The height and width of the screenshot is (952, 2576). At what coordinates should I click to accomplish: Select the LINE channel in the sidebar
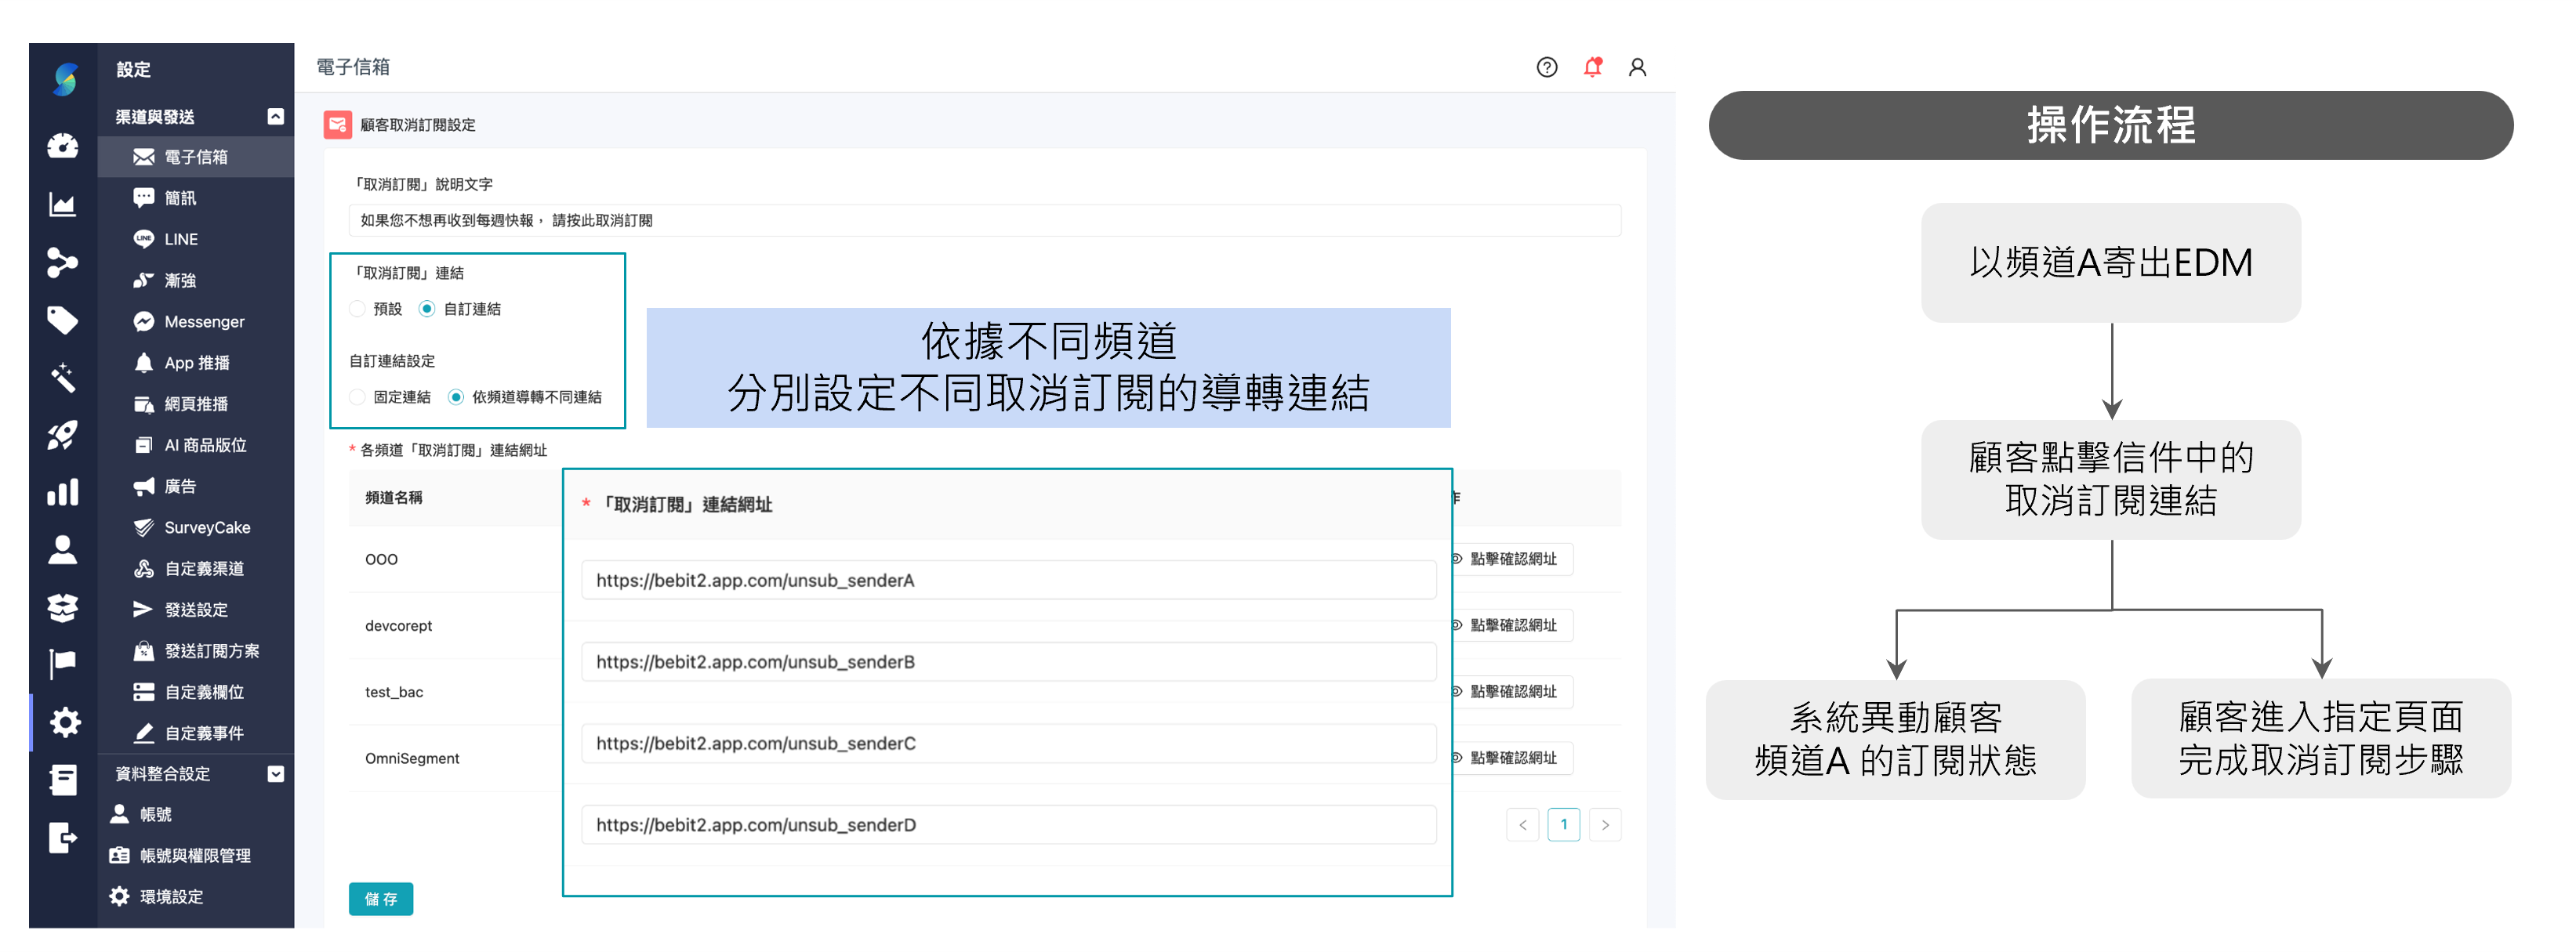pyautogui.click(x=180, y=238)
